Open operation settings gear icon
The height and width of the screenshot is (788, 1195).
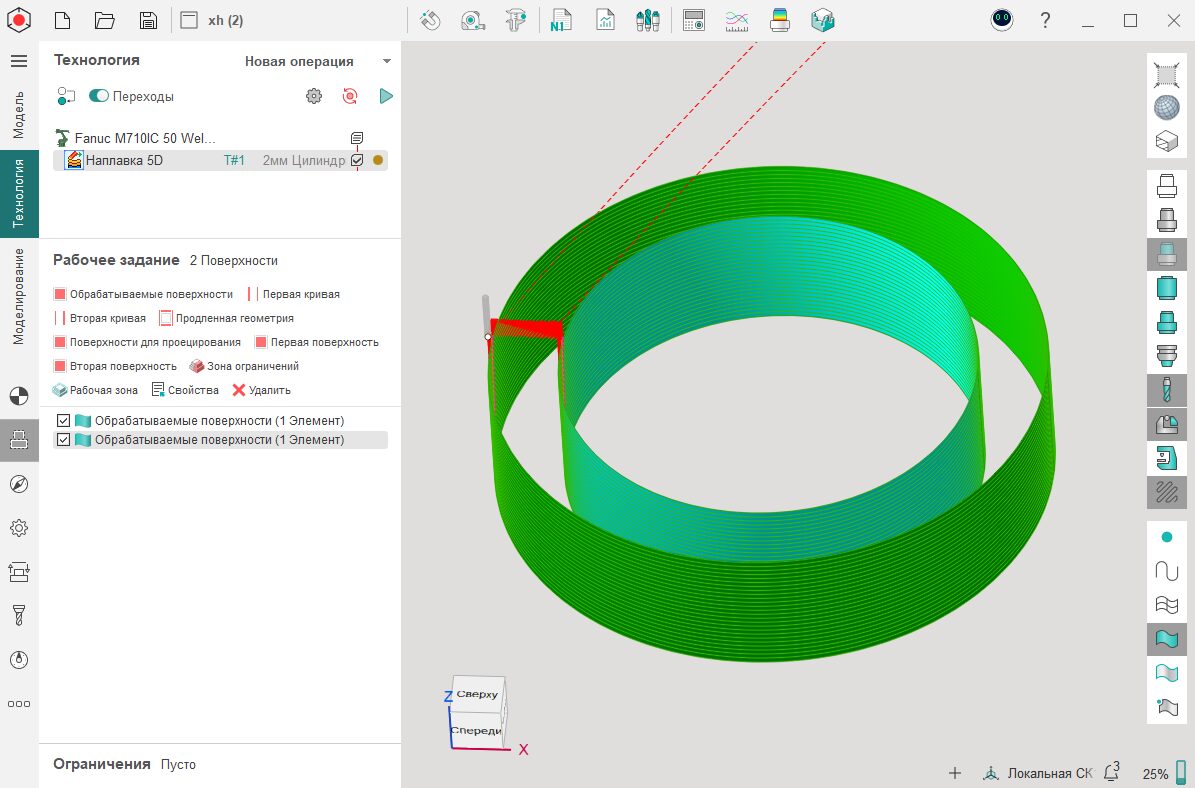[314, 96]
